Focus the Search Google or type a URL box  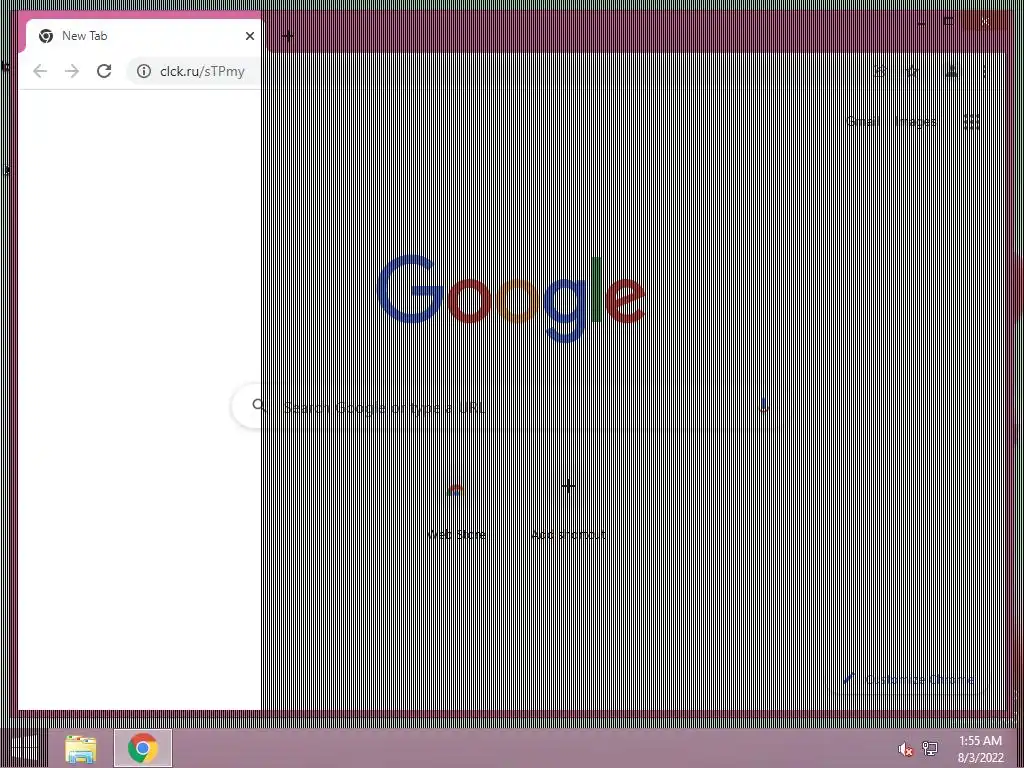tap(509, 407)
